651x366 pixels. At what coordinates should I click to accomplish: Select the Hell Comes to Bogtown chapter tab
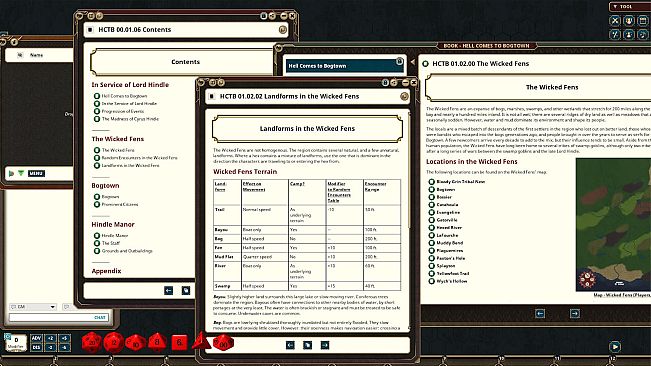[344, 66]
